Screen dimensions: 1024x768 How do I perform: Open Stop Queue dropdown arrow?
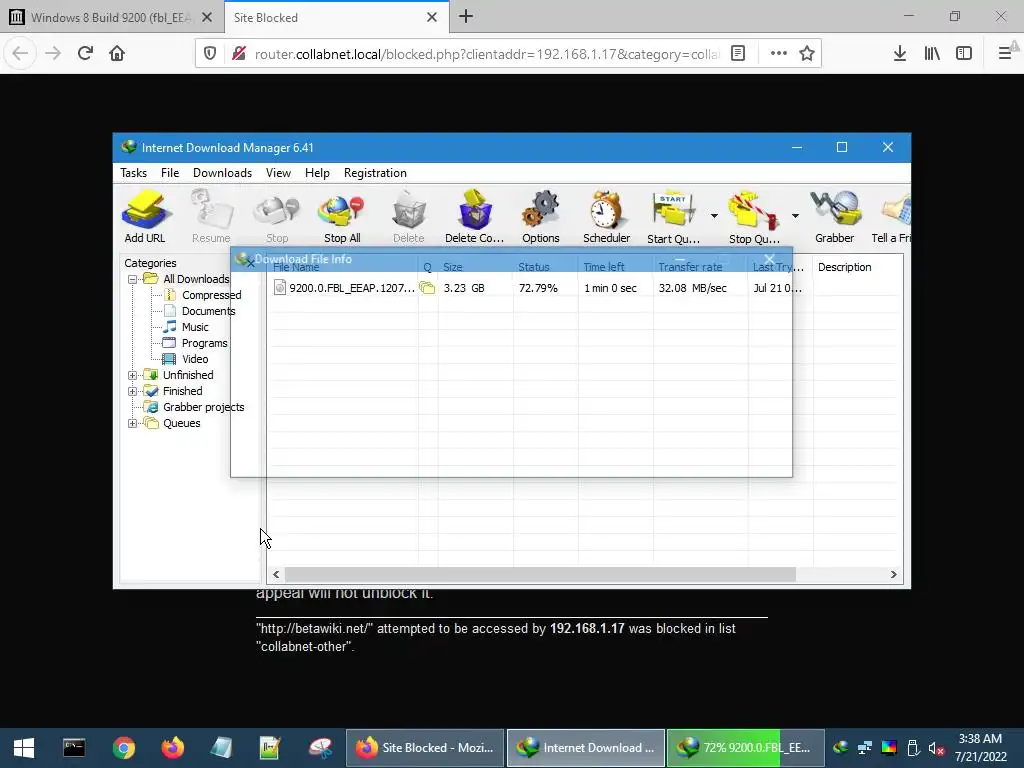pos(795,216)
